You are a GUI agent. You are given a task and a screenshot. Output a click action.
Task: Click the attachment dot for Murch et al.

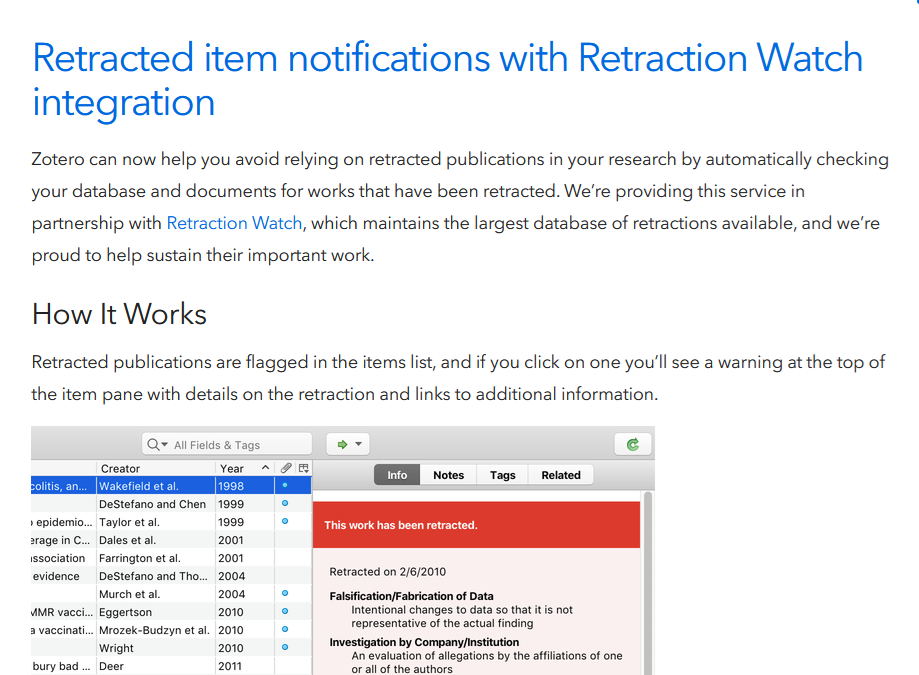click(285, 593)
